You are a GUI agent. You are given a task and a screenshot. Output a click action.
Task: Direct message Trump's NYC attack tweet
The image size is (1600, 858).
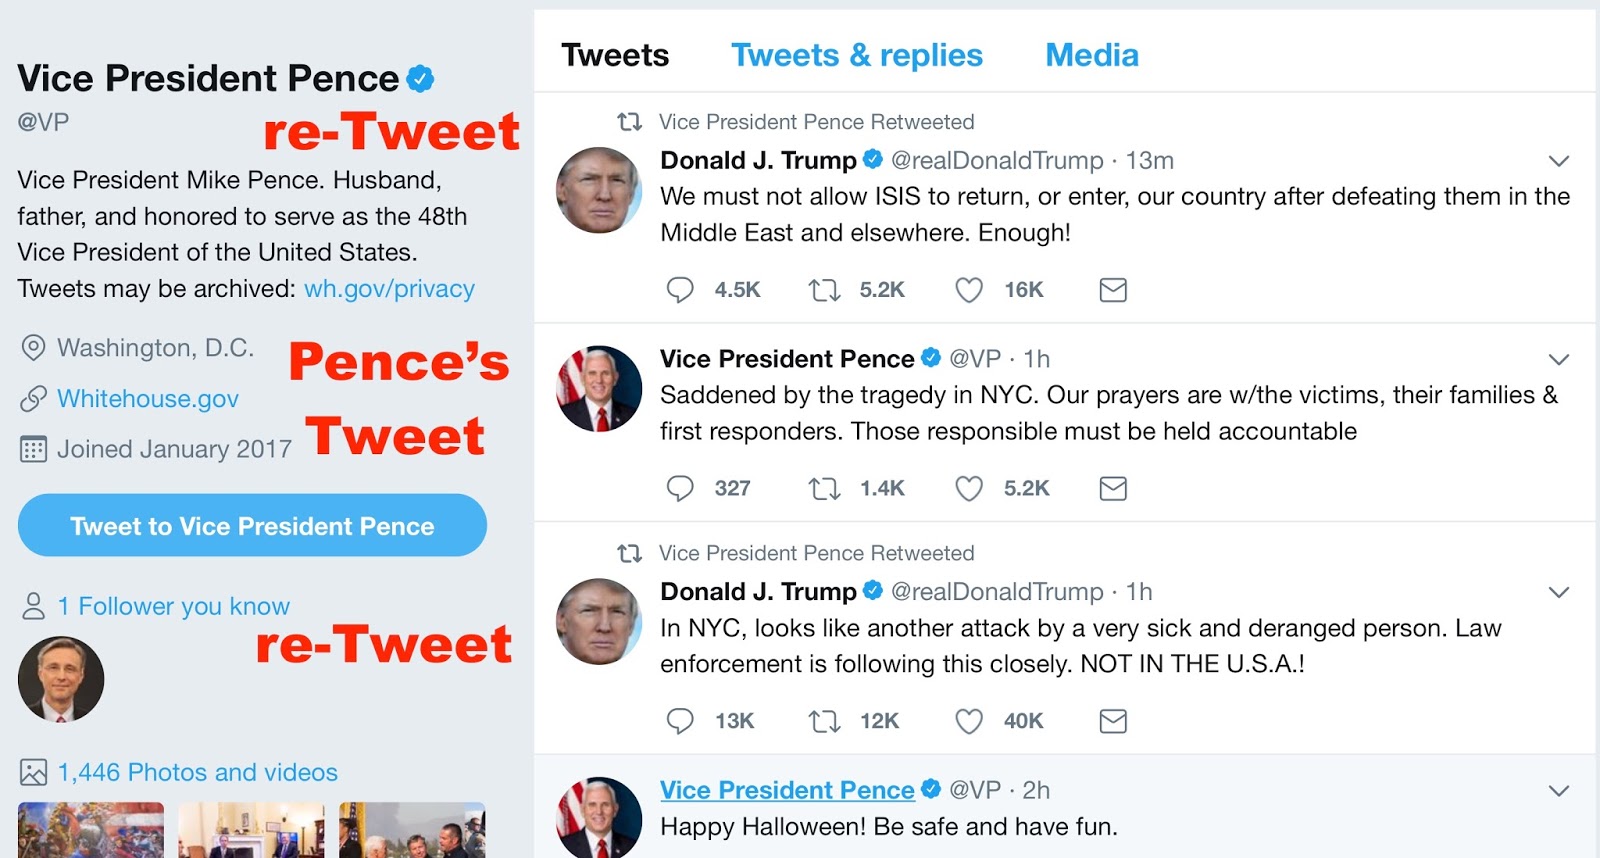1113,721
